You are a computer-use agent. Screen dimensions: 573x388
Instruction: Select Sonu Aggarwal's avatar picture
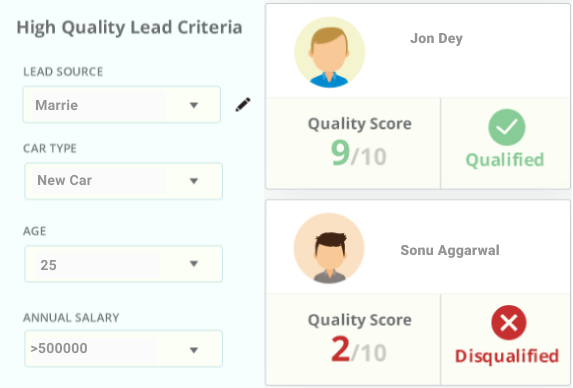329,248
